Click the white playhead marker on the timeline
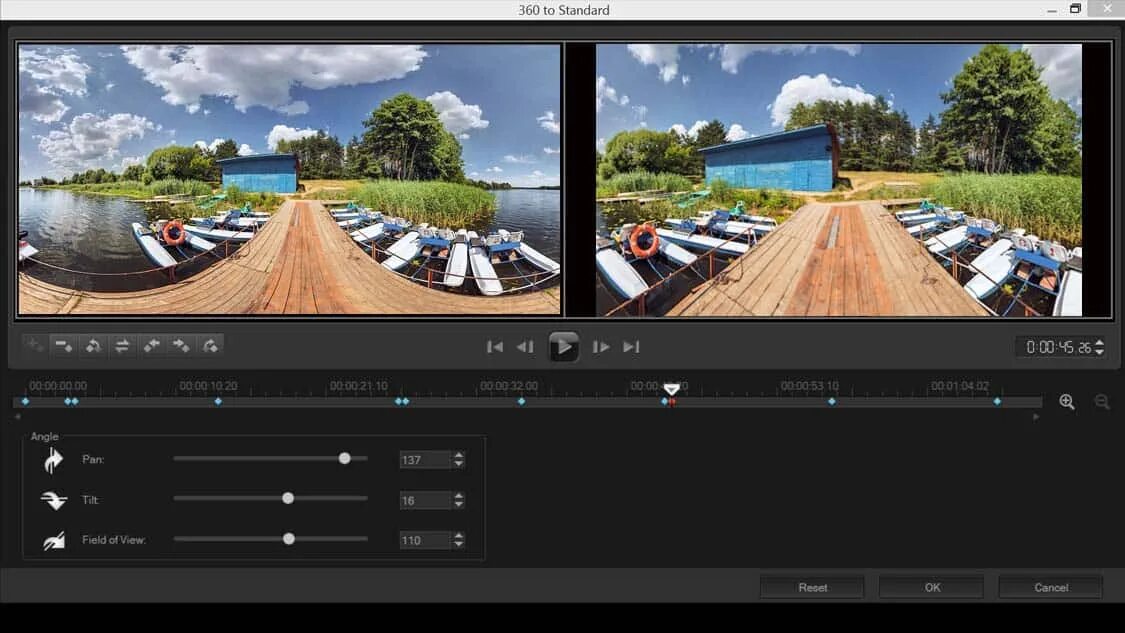This screenshot has width=1125, height=633. point(672,389)
